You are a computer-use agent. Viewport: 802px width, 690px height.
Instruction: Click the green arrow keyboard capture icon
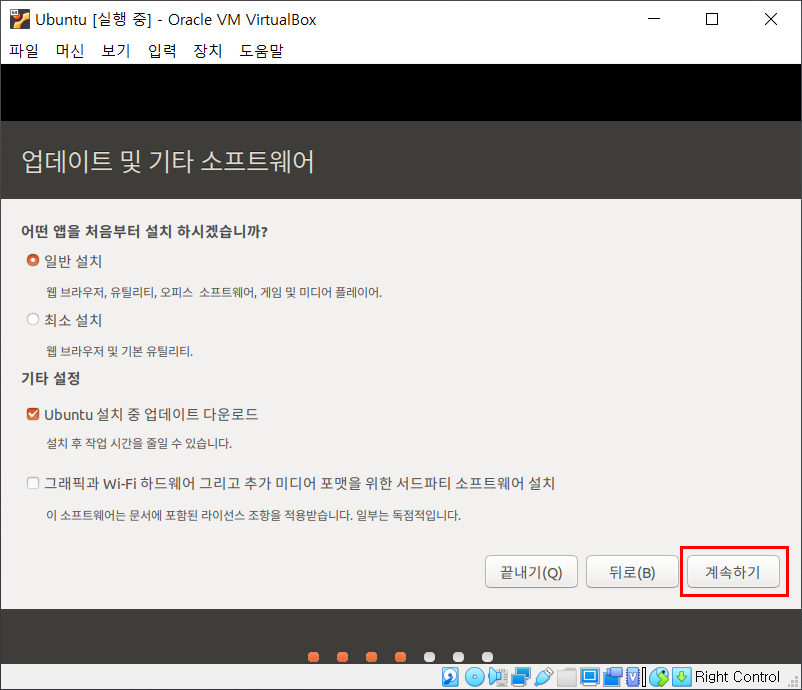tap(681, 677)
